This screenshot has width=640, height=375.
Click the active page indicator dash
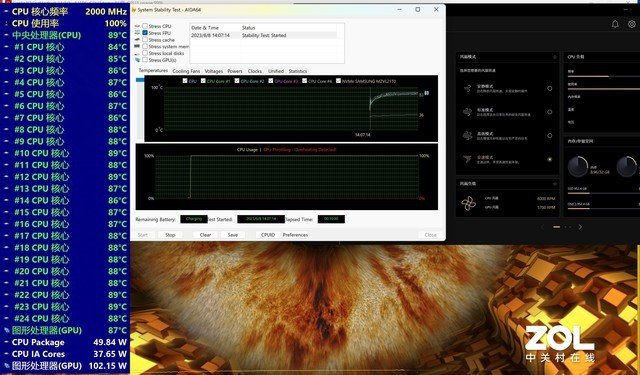point(556,227)
